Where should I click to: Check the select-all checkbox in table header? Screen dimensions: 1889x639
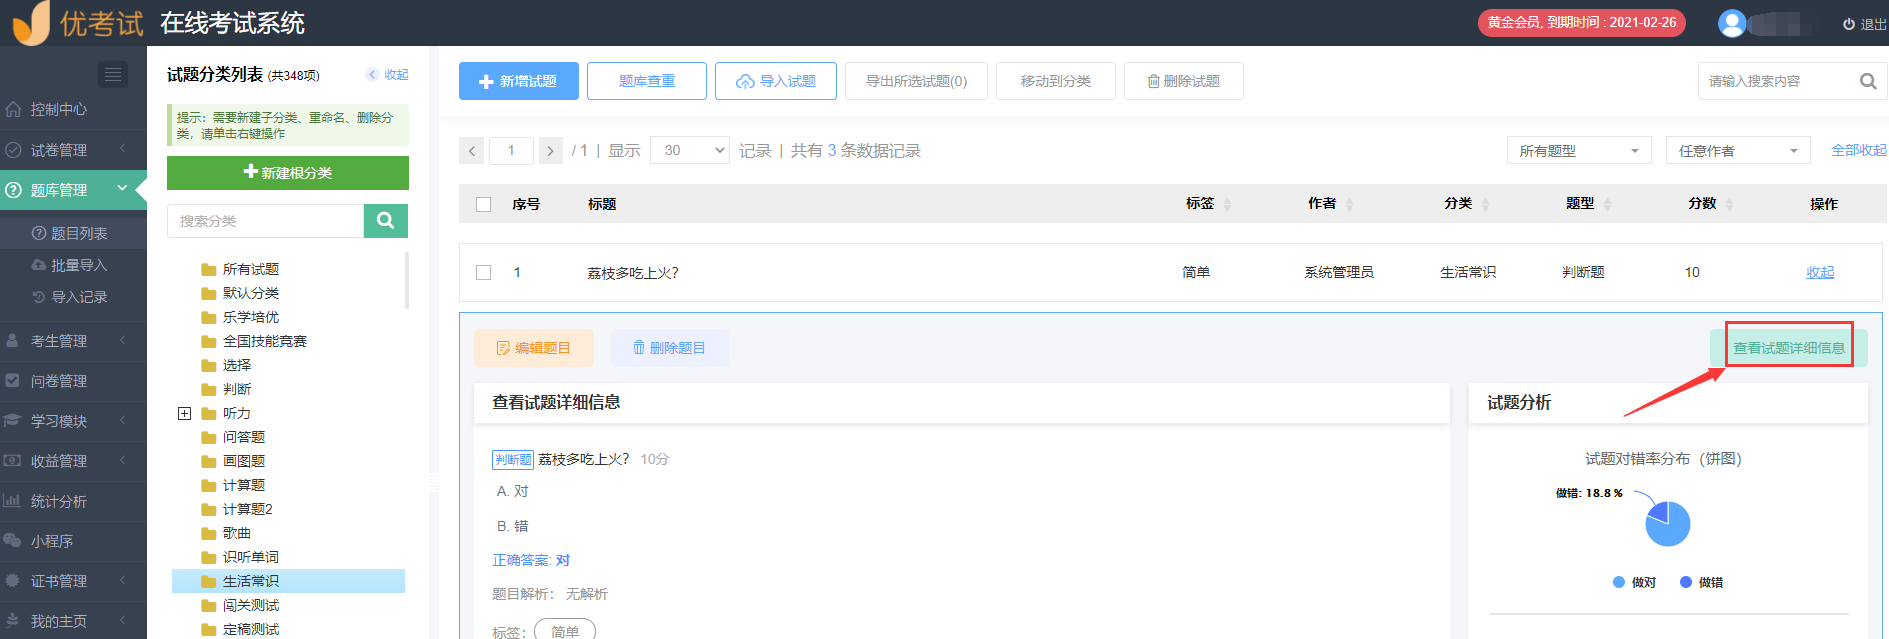[484, 204]
